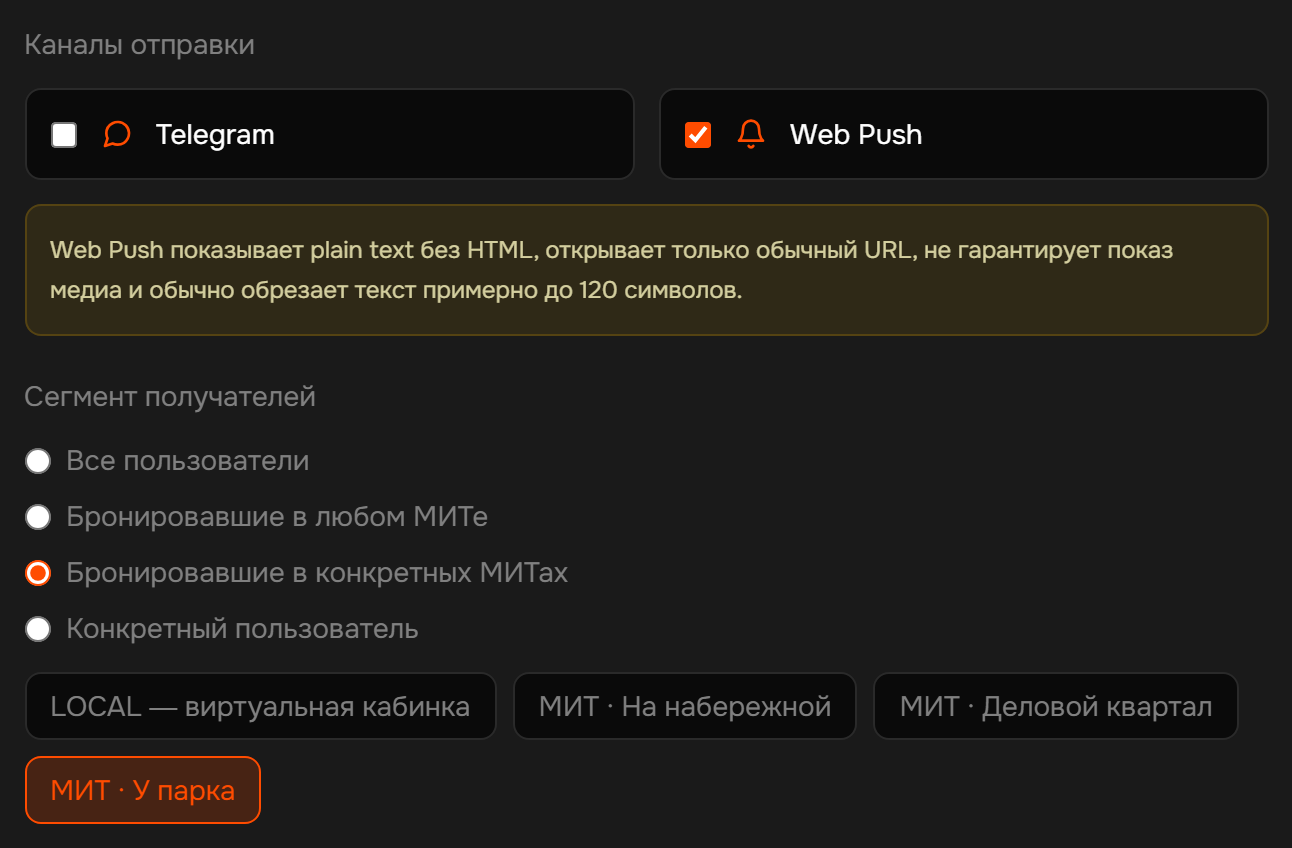Click the Web Push bell icon
This screenshot has height=848, width=1292.
(750, 134)
